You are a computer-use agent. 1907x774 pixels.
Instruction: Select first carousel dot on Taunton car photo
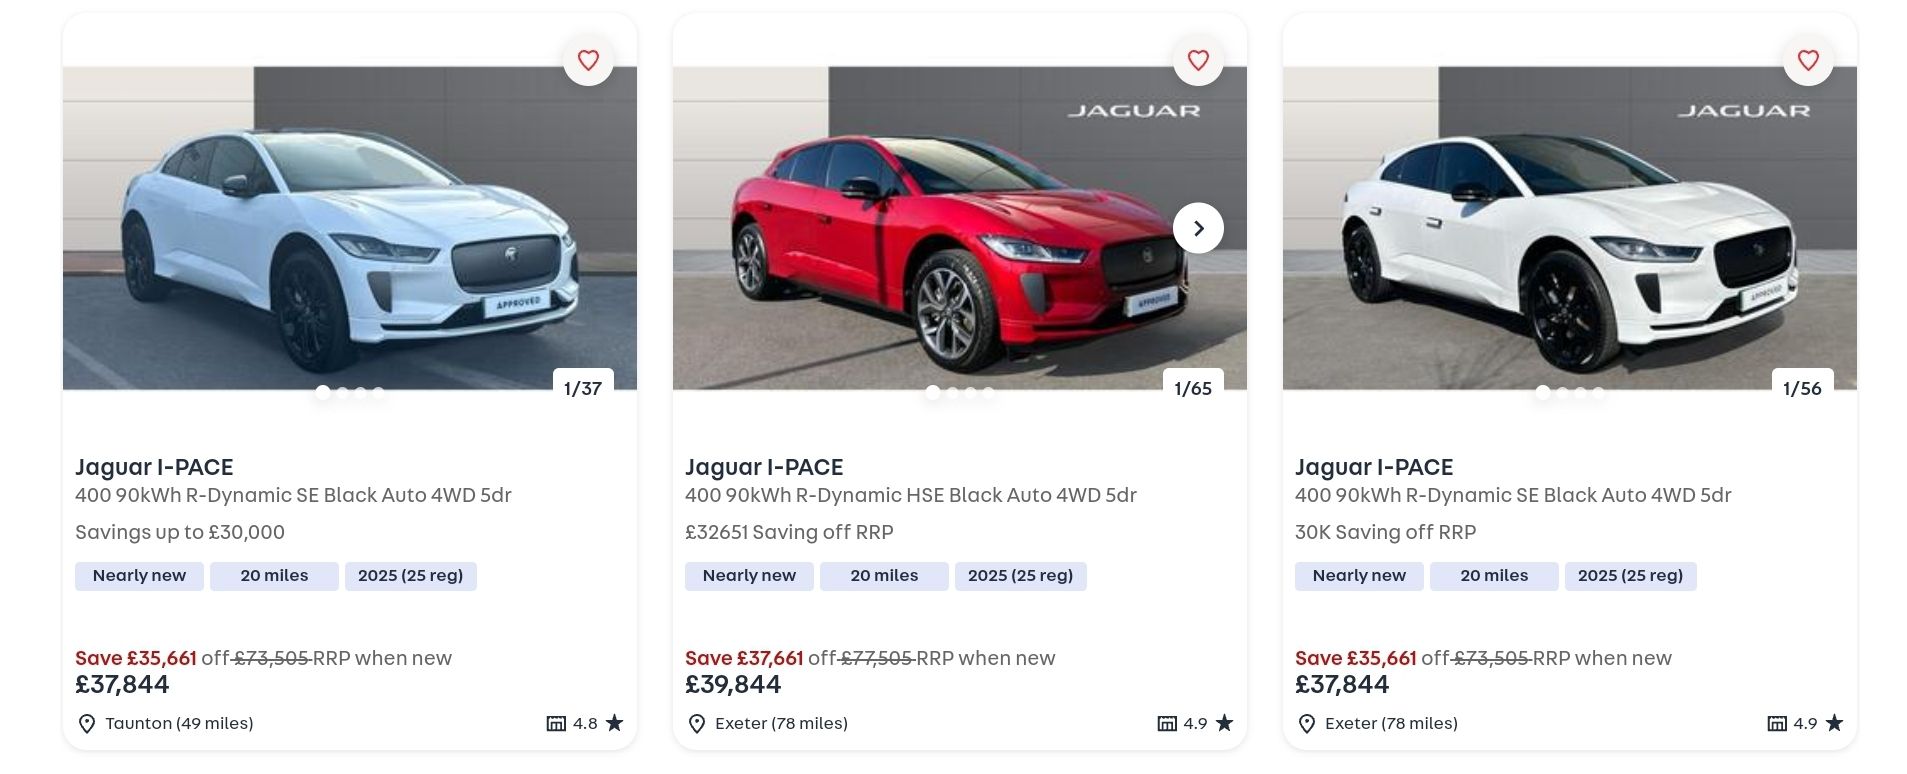click(323, 392)
